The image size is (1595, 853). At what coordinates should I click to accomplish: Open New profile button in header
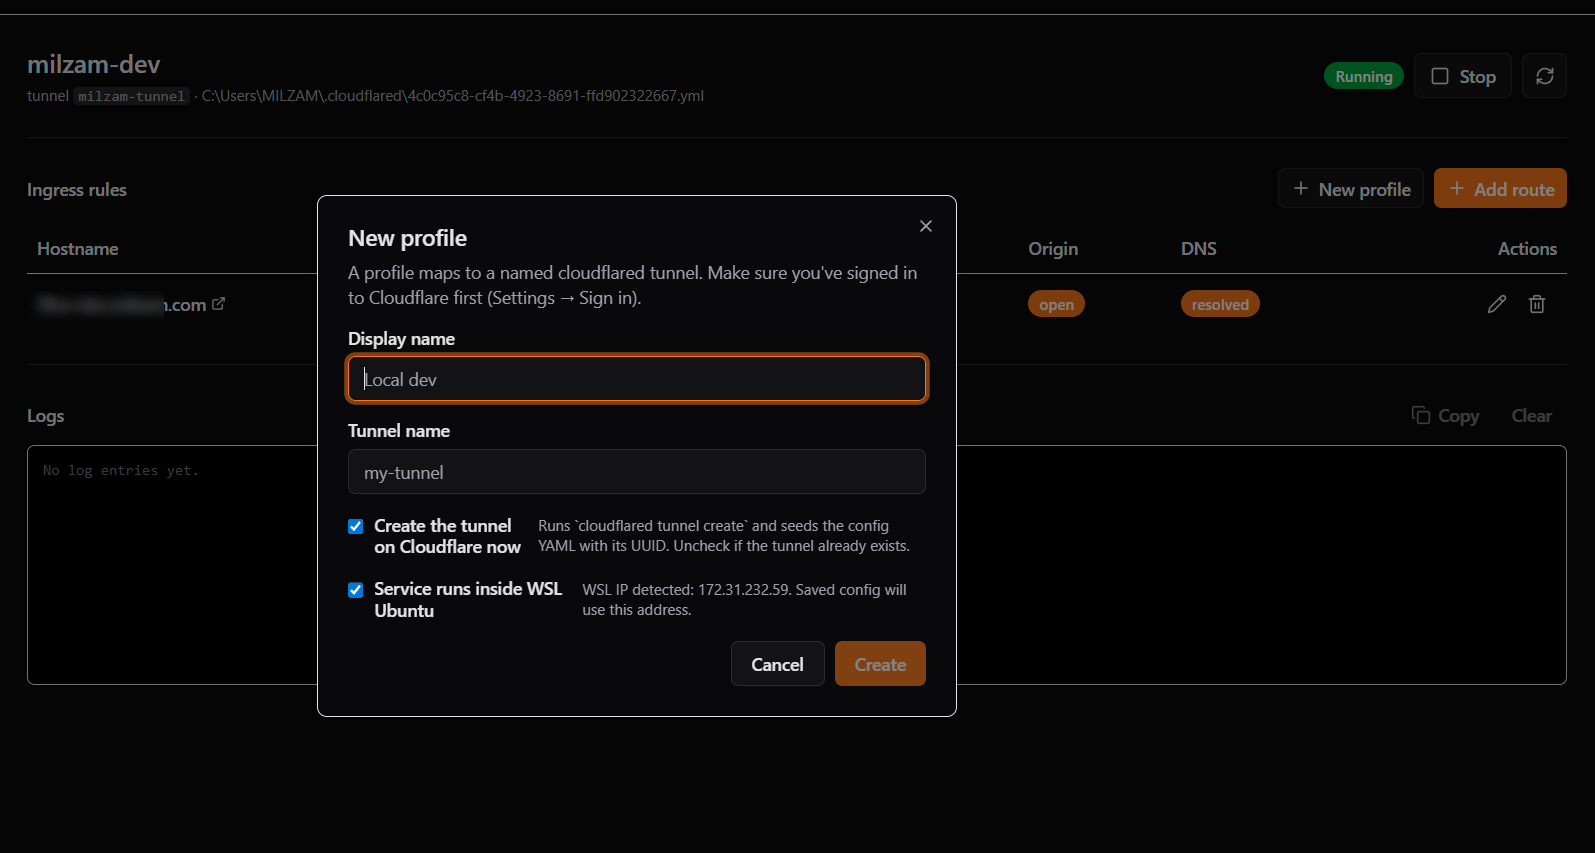click(1351, 189)
